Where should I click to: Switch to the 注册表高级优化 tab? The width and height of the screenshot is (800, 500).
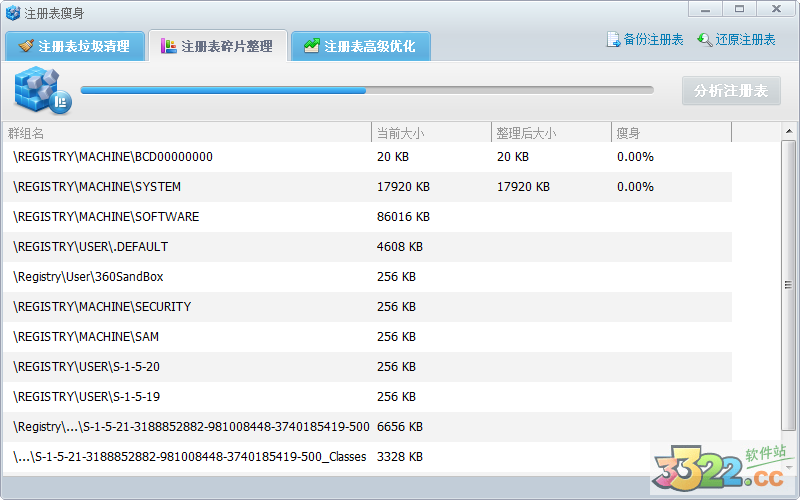[360, 46]
